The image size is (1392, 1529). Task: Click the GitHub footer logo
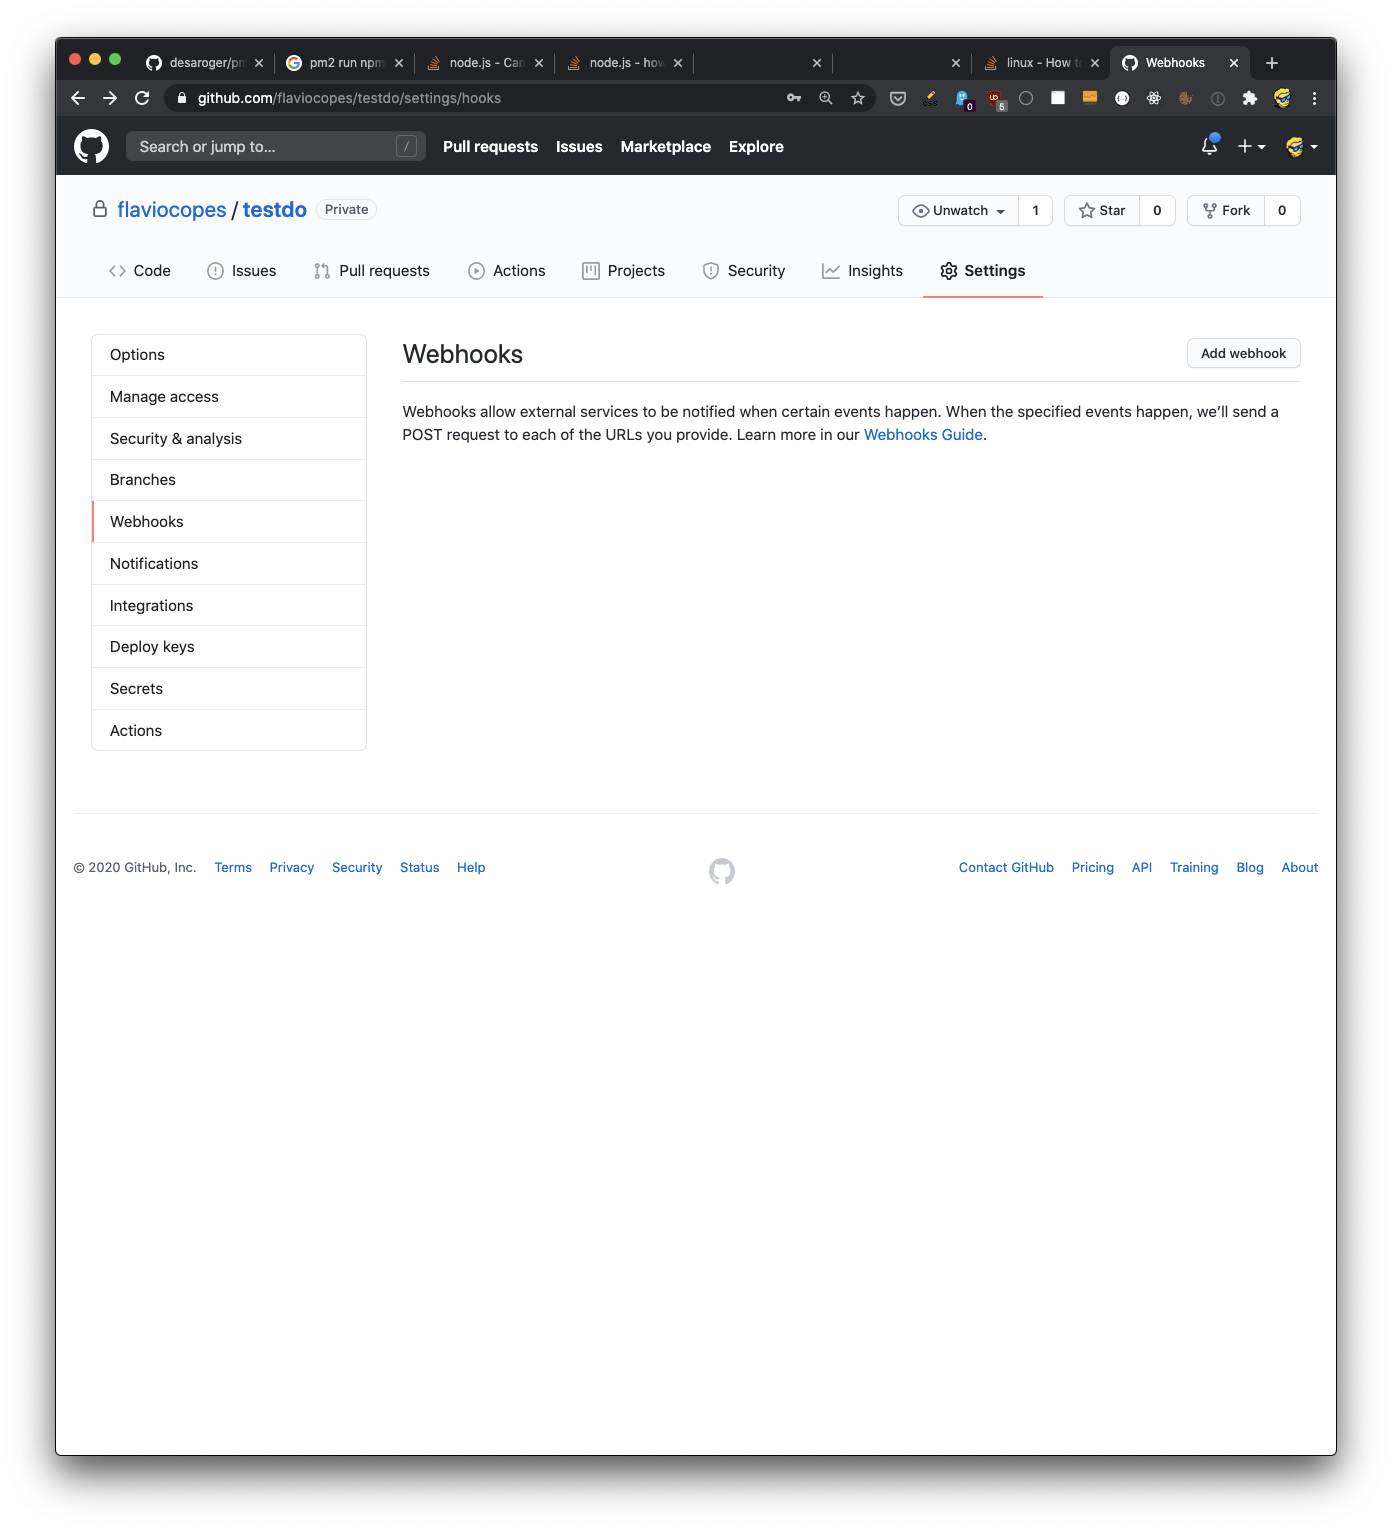pos(721,871)
